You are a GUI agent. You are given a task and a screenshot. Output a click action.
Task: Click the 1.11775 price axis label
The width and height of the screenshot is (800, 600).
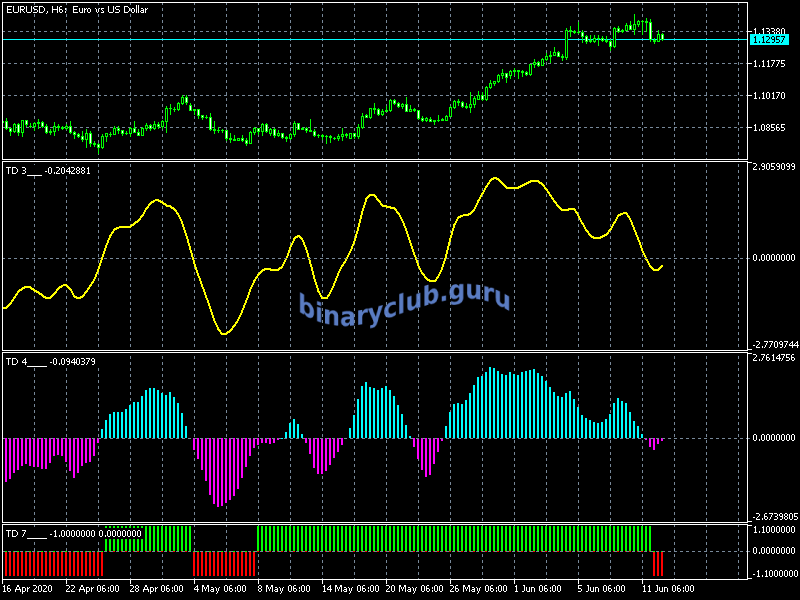coord(768,64)
